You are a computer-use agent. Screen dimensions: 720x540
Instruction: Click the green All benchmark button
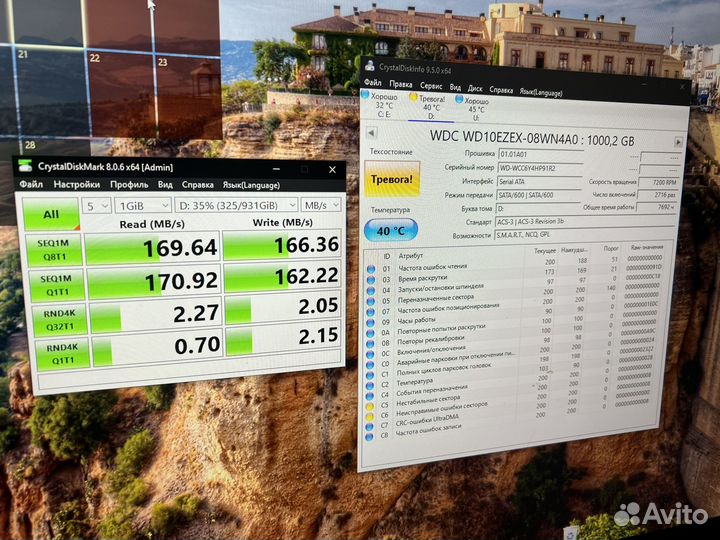coord(50,213)
